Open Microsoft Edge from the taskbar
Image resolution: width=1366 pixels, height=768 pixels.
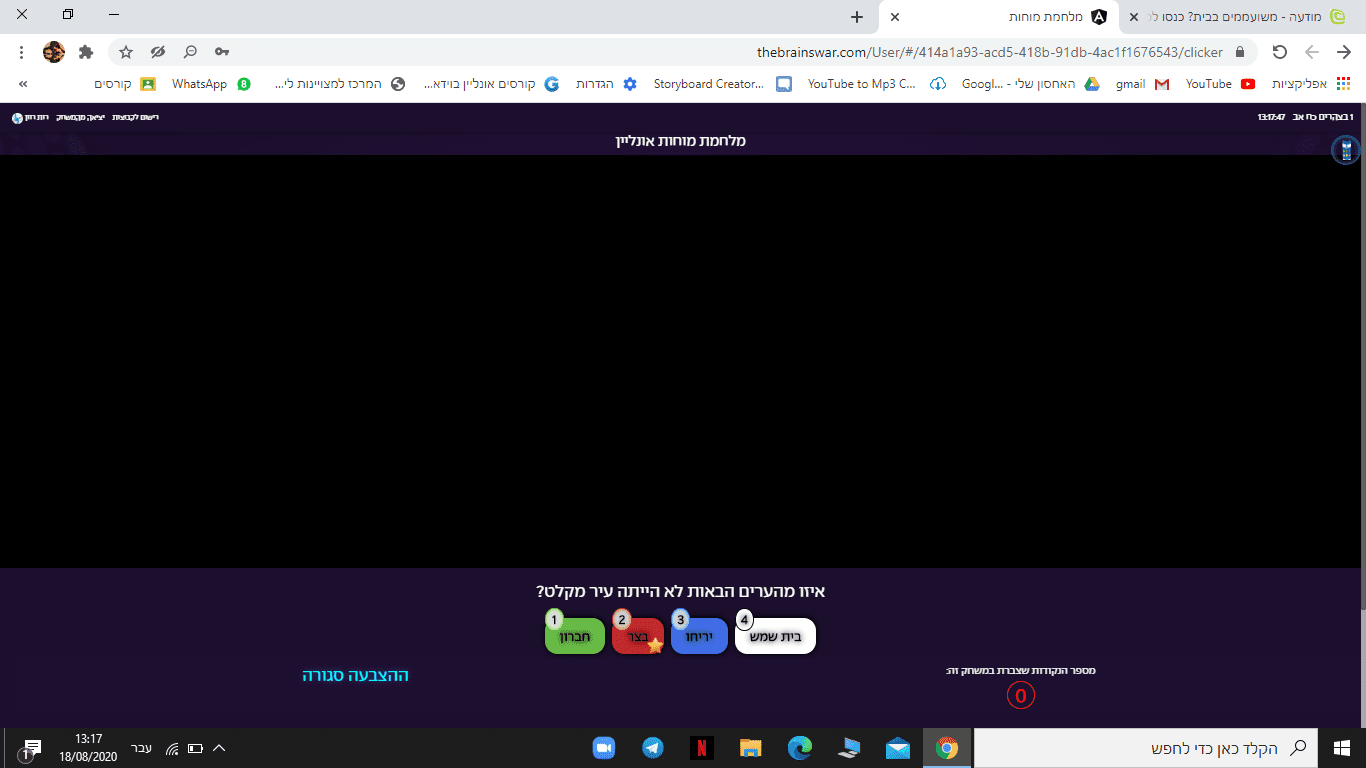[x=799, y=748]
